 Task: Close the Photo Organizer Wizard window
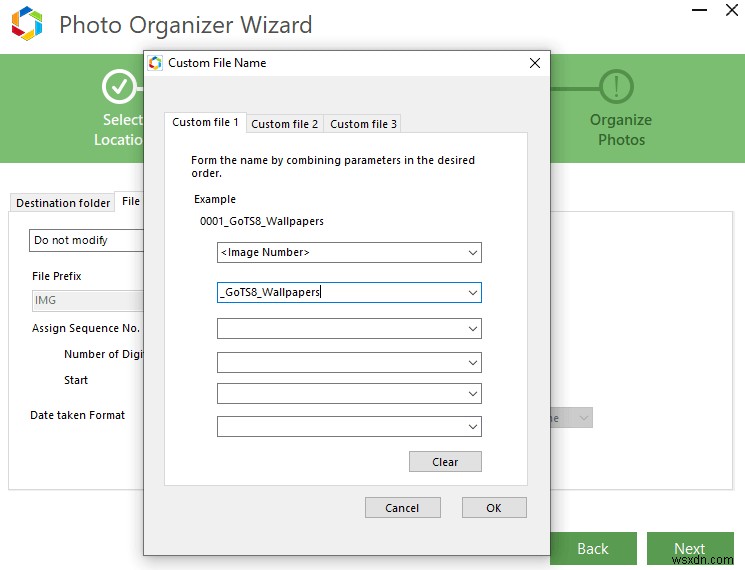click(732, 10)
